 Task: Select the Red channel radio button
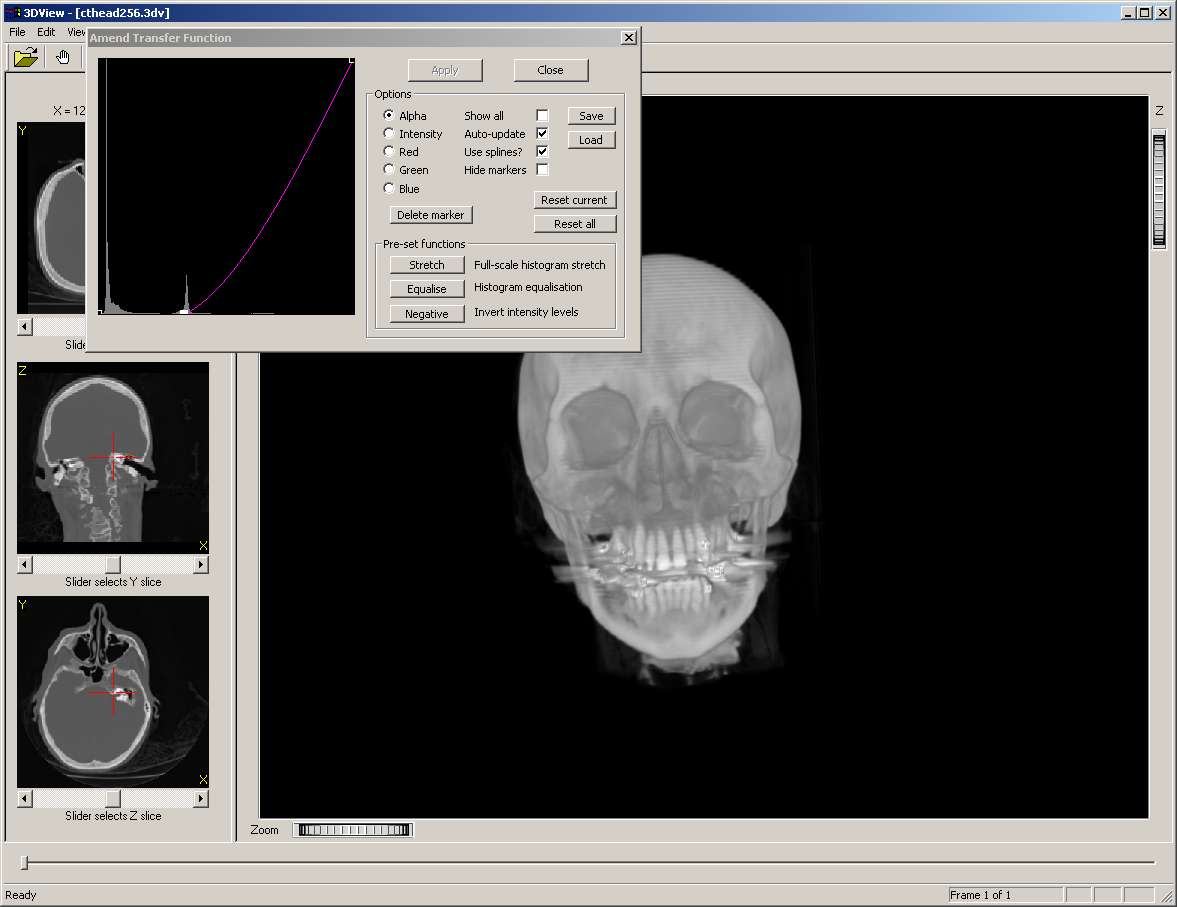click(389, 152)
